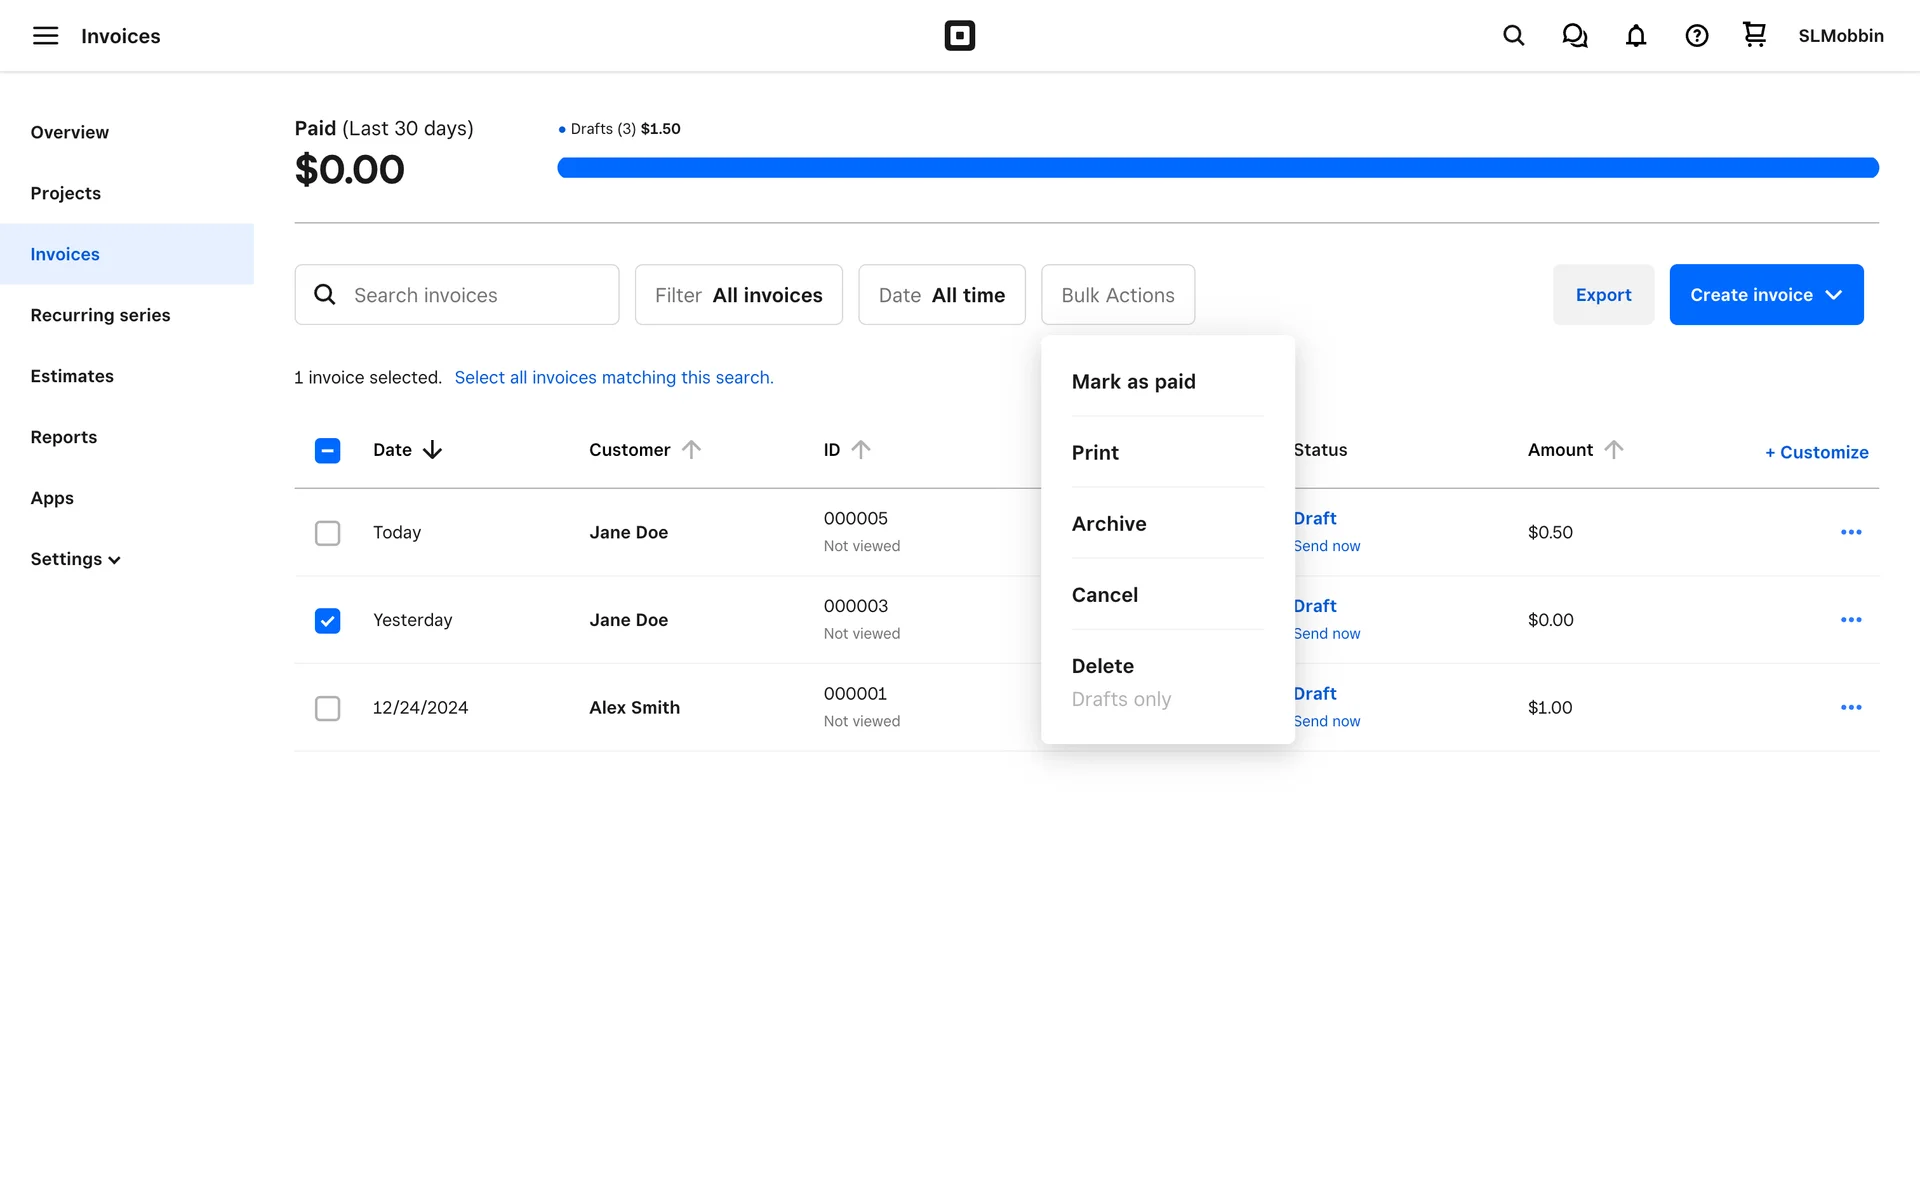
Task: Sort invoices by the Amount arrow
Action: [x=1613, y=450]
